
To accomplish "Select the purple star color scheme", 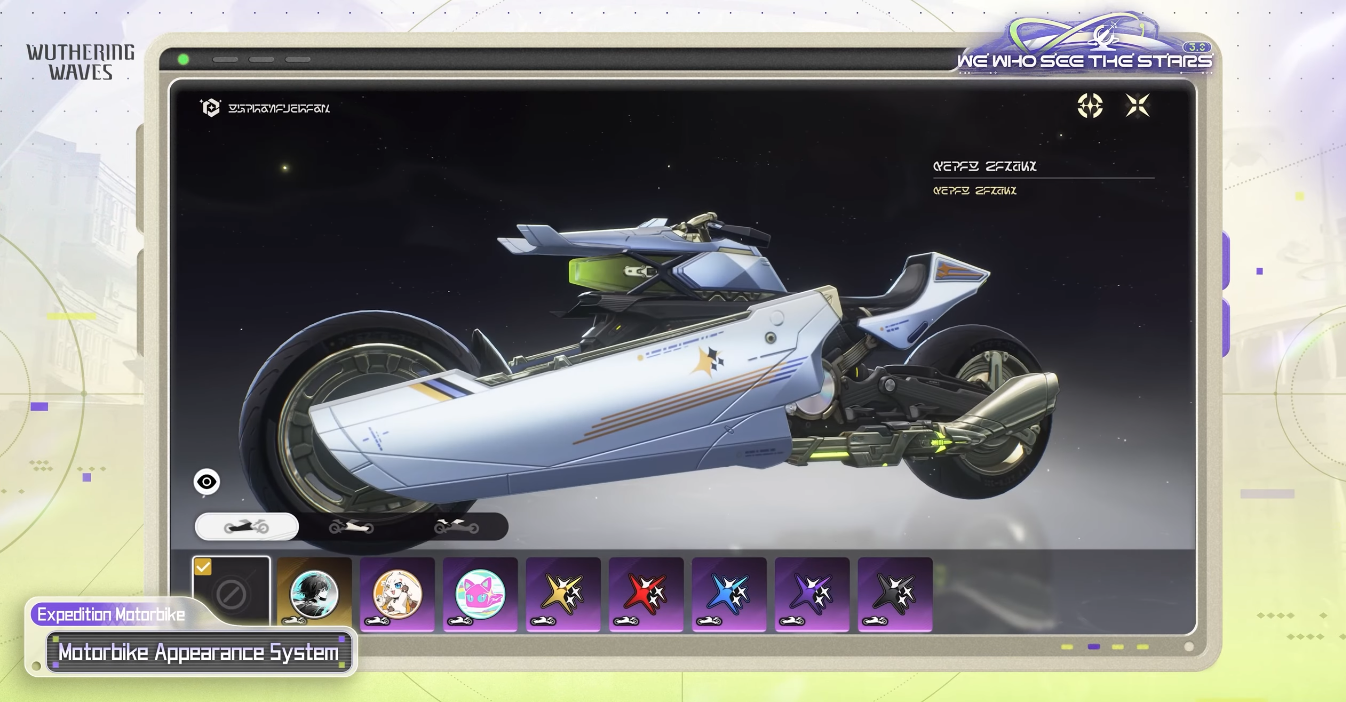I will (812, 594).
